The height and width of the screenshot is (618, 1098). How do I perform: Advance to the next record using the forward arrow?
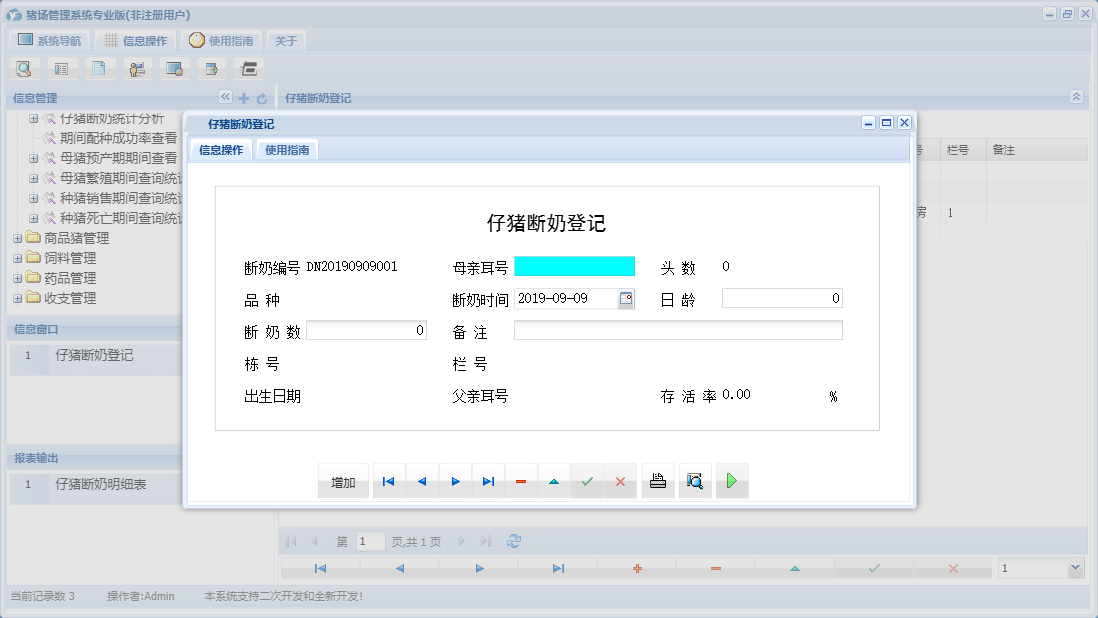pos(454,481)
